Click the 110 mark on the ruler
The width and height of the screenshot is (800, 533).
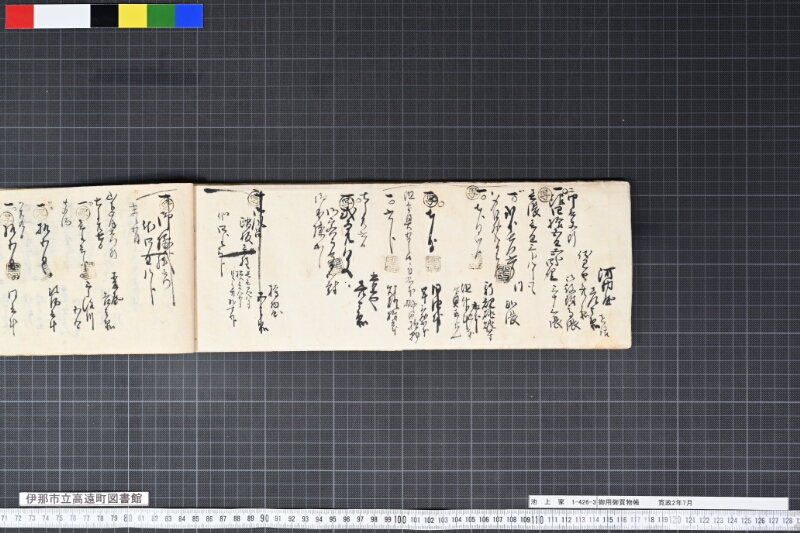click(537, 520)
